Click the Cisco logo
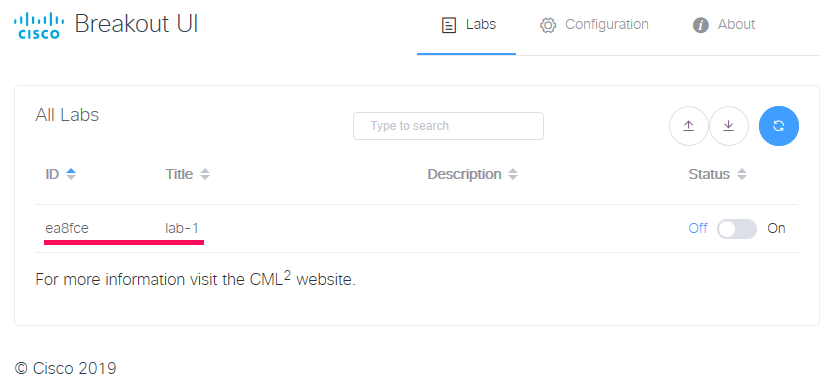This screenshot has width=832, height=387. click(39, 25)
